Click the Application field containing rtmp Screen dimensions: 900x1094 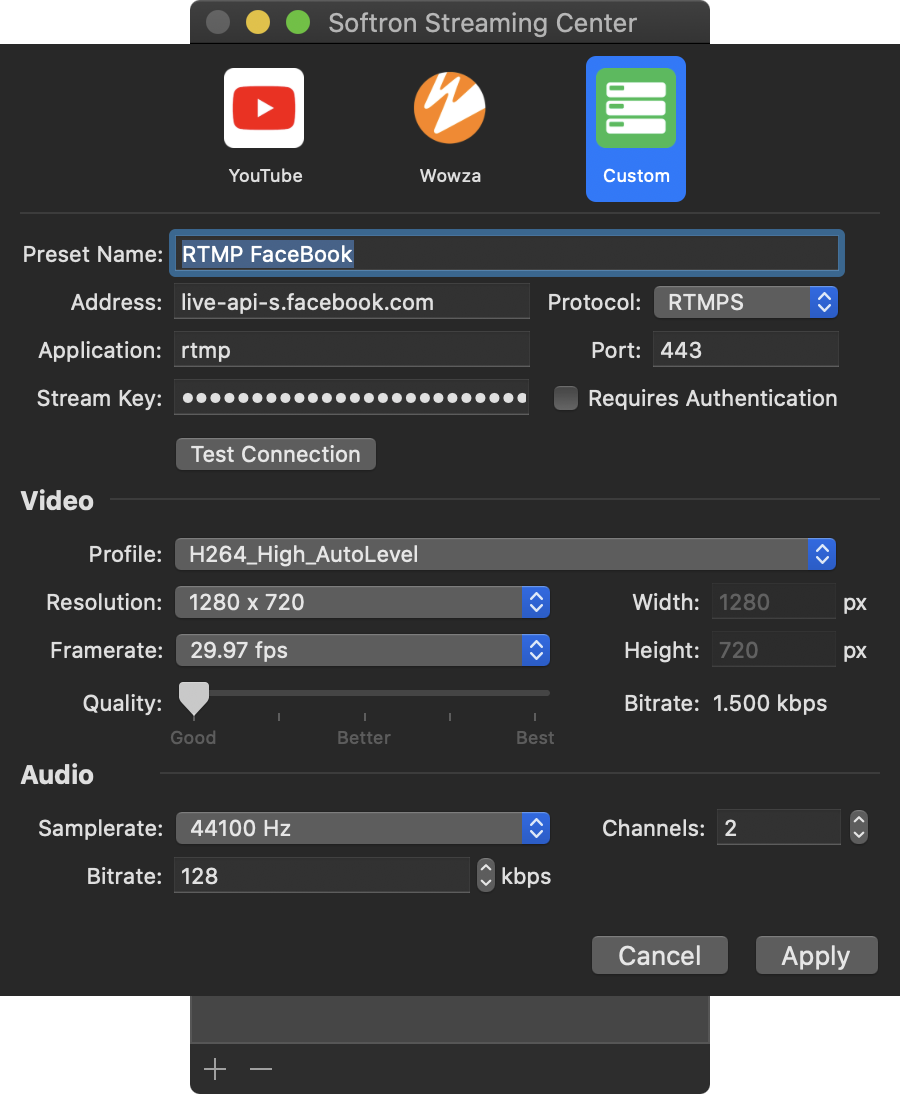[352, 350]
